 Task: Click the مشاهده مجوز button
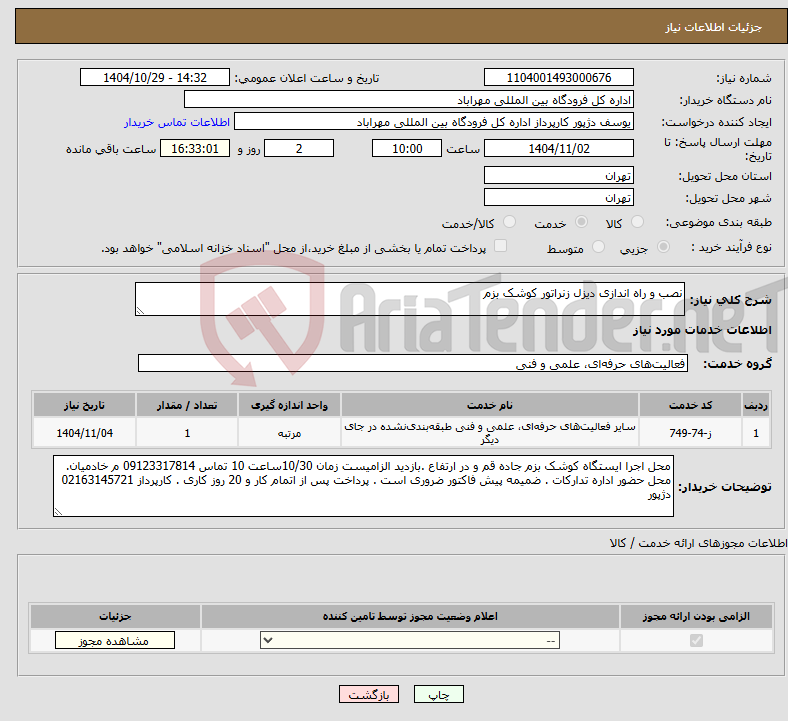[115, 640]
